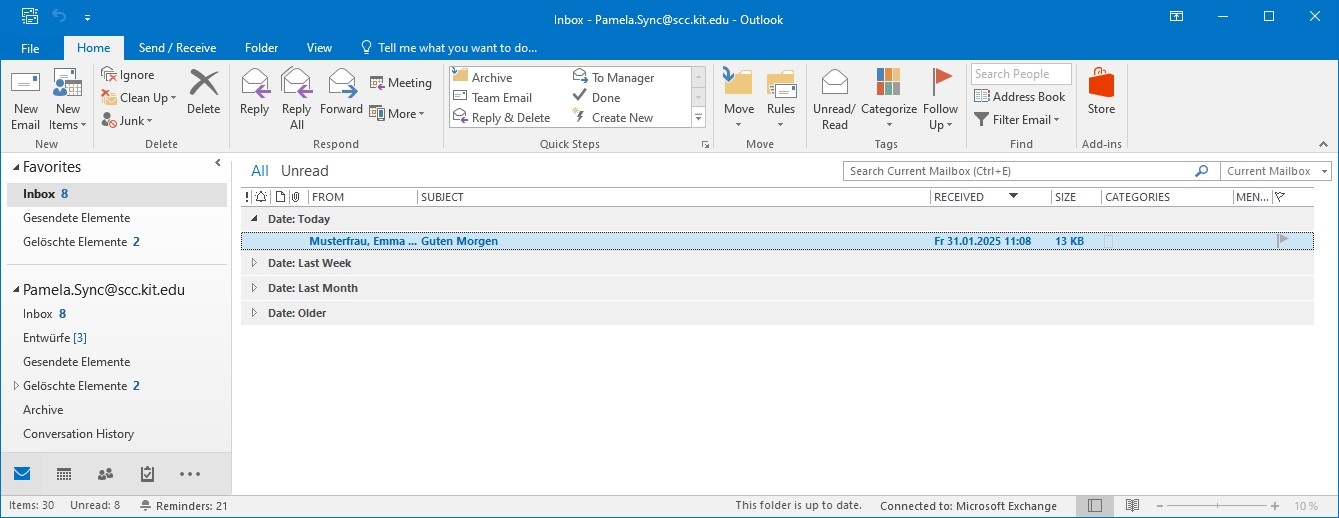Run the Reply & Delete quick step
1339x518 pixels.
coord(502,117)
